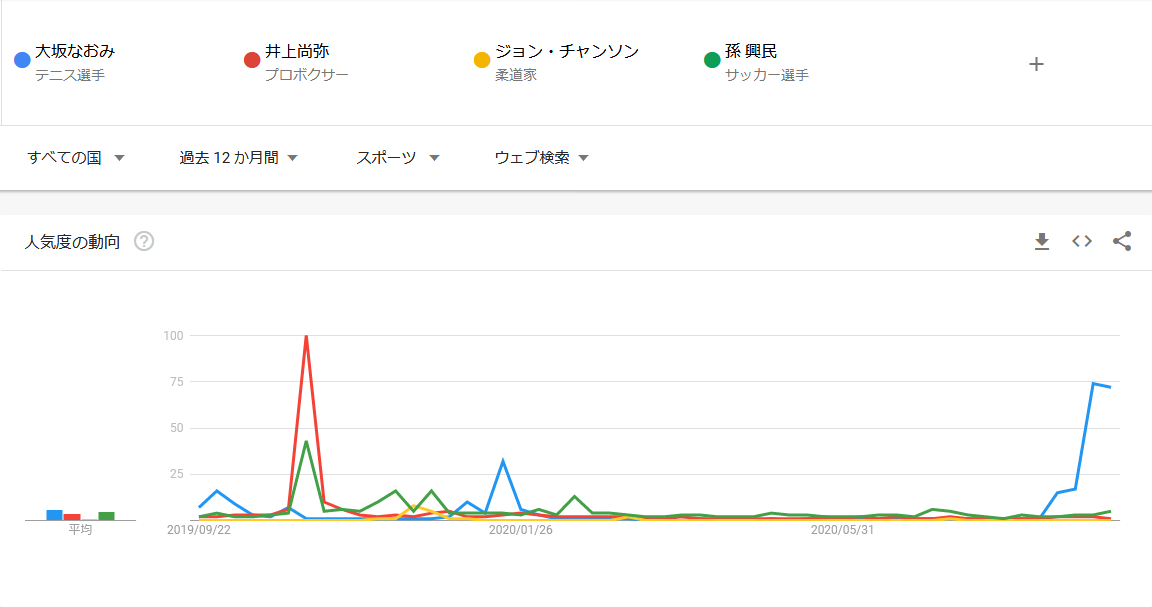Click the red dot beside 井上尚弥
Viewport: 1152px width, 607px height.
click(252, 60)
